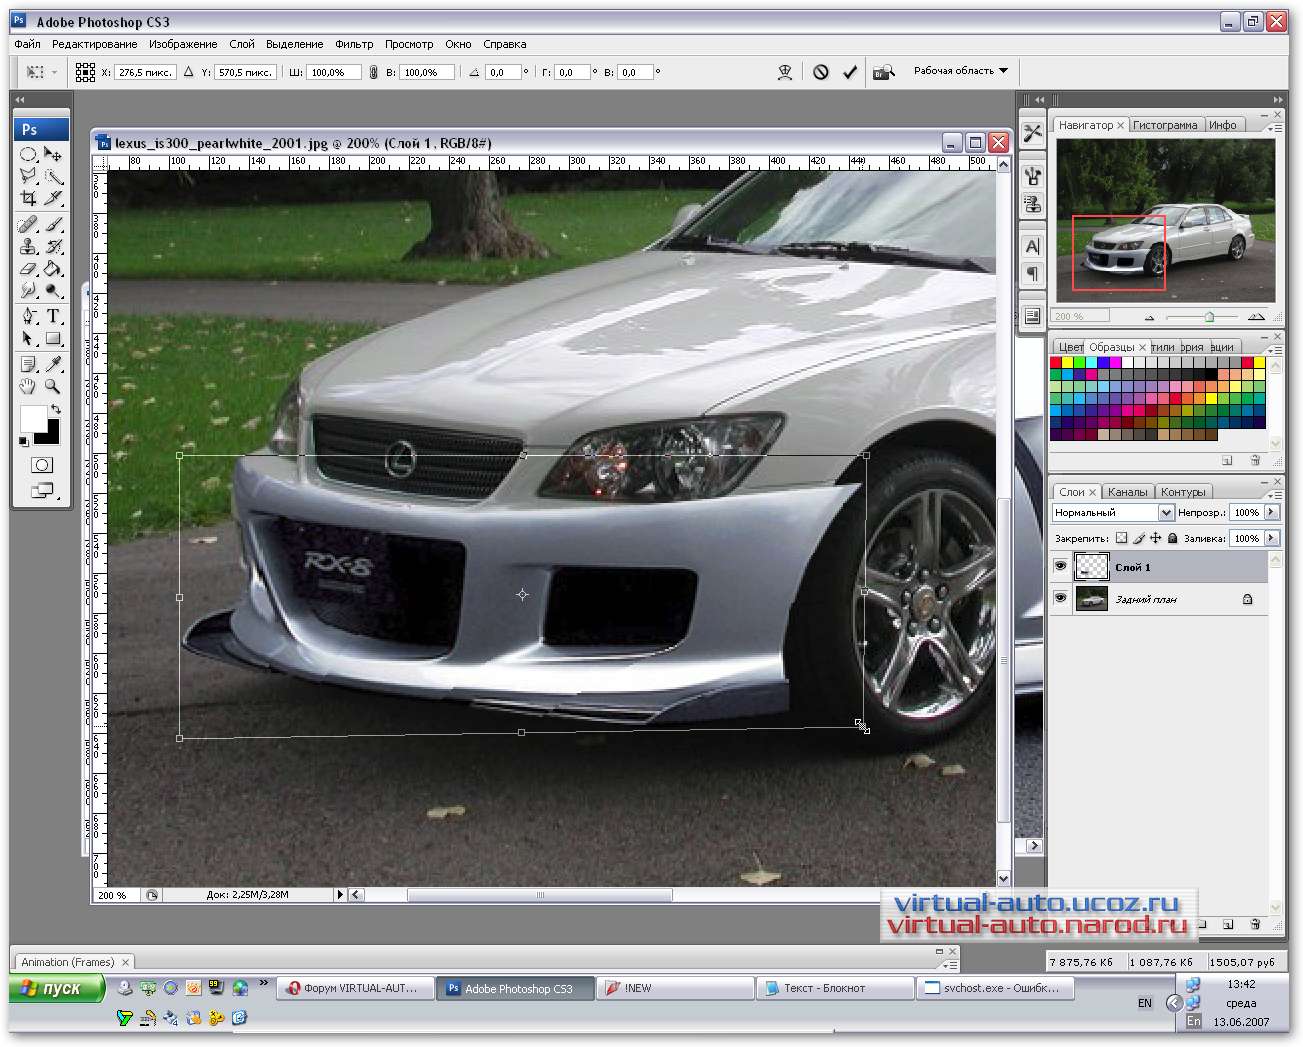Select the Hand tool

(28, 386)
